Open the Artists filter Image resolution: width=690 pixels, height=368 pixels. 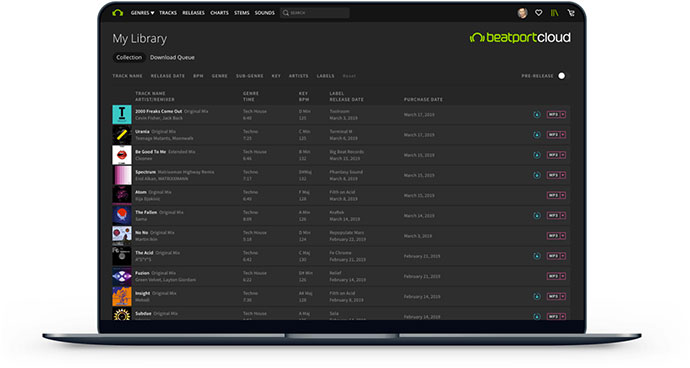(x=298, y=76)
